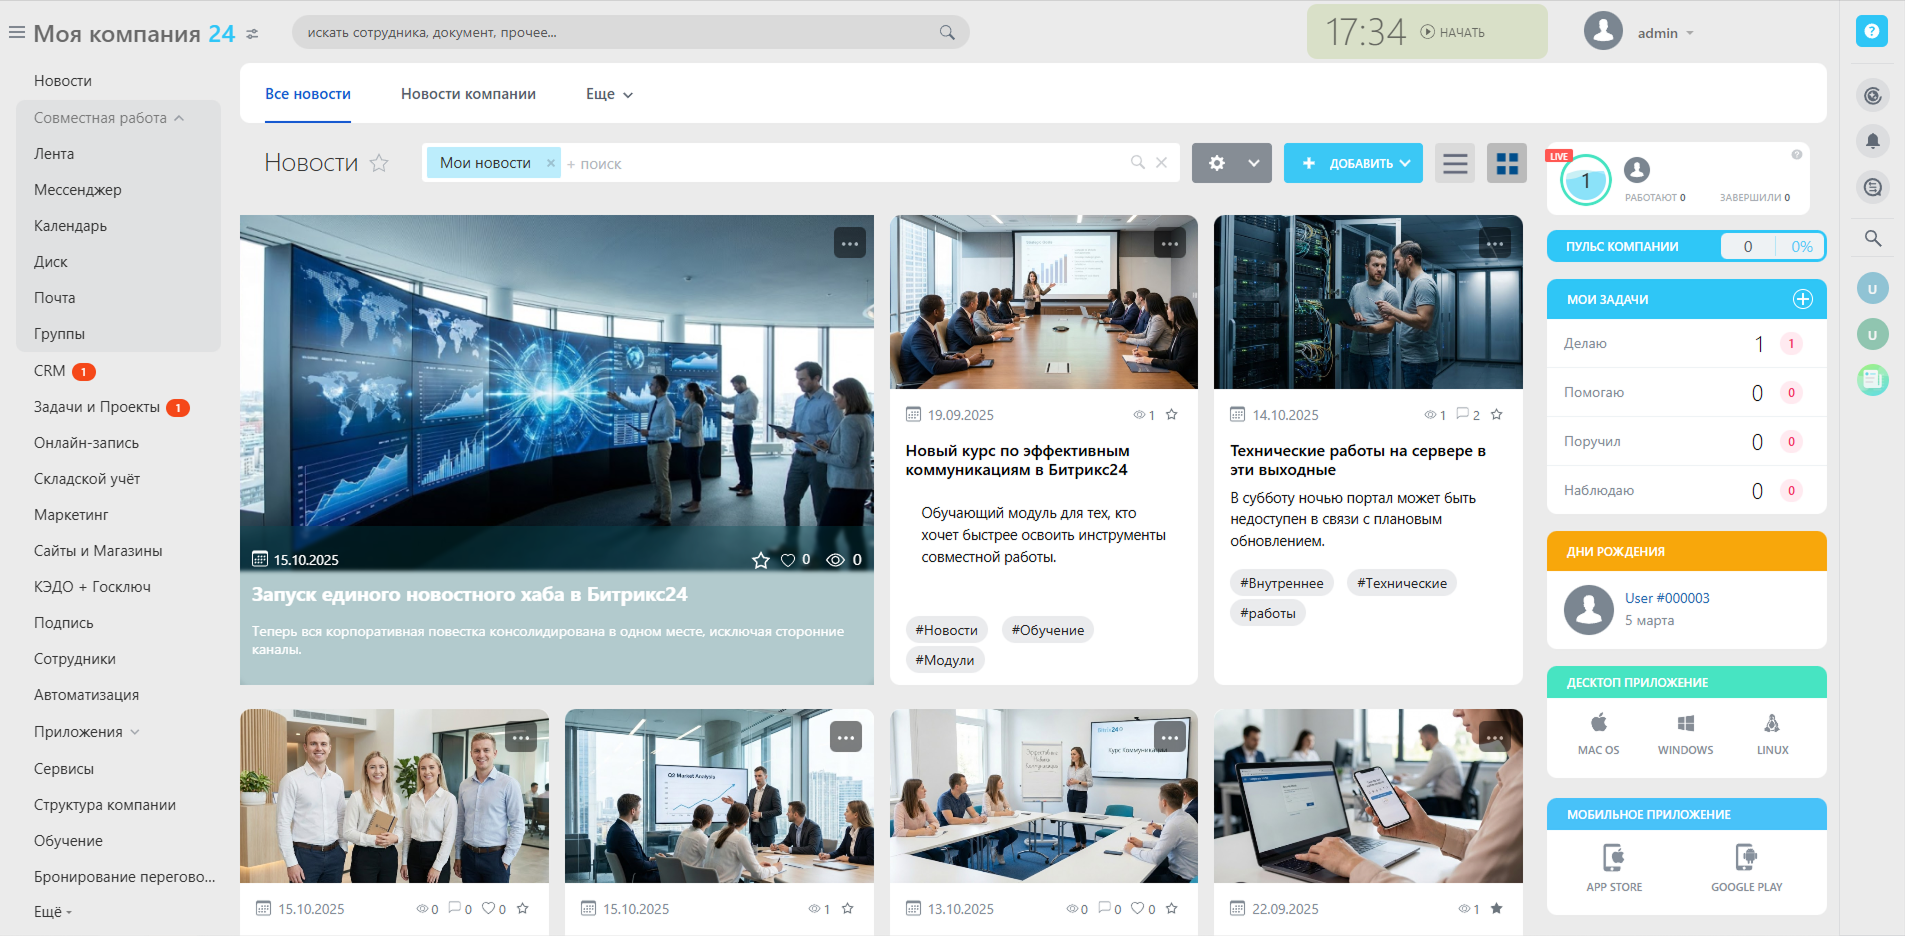Add new task with plus icon

(x=1802, y=299)
